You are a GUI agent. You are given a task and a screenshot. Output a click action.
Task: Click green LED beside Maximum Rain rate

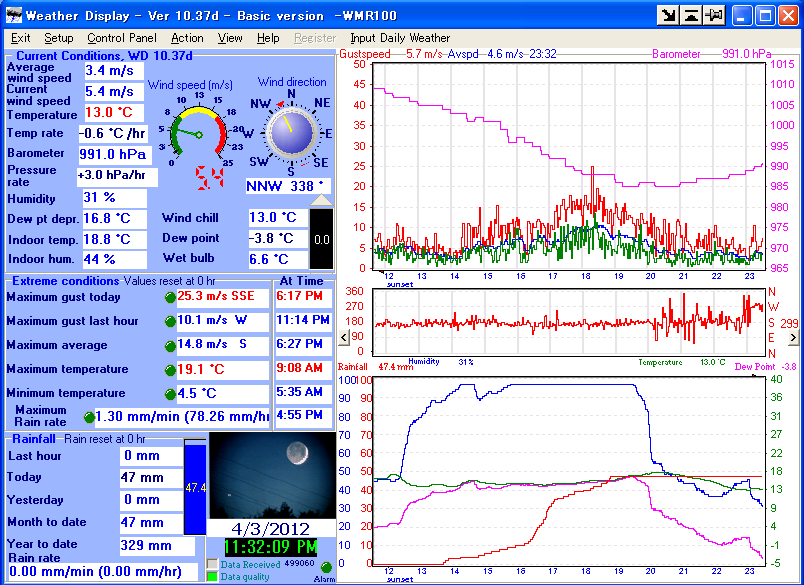coord(90,415)
